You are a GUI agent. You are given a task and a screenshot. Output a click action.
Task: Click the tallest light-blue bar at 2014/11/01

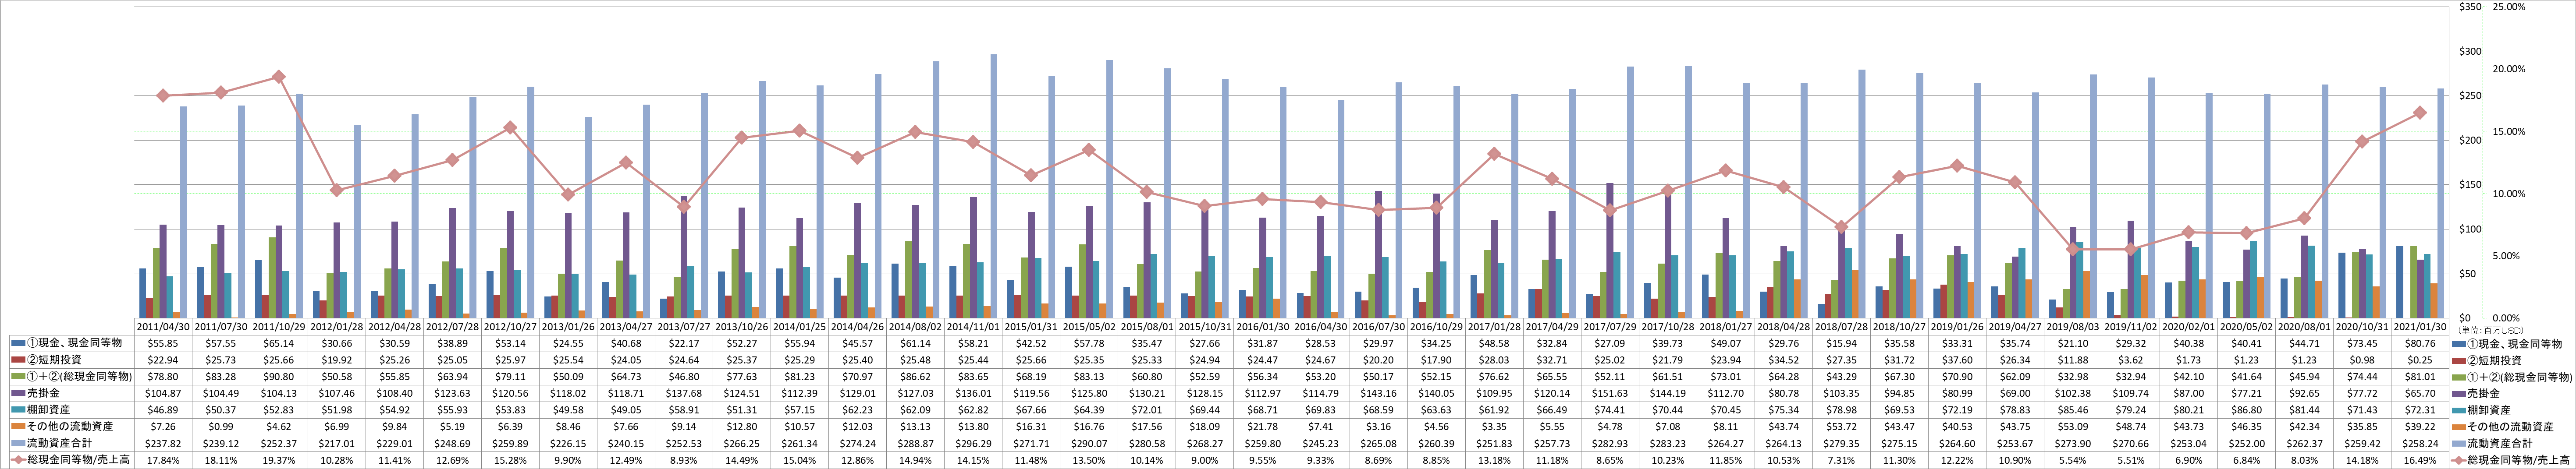click(994, 186)
